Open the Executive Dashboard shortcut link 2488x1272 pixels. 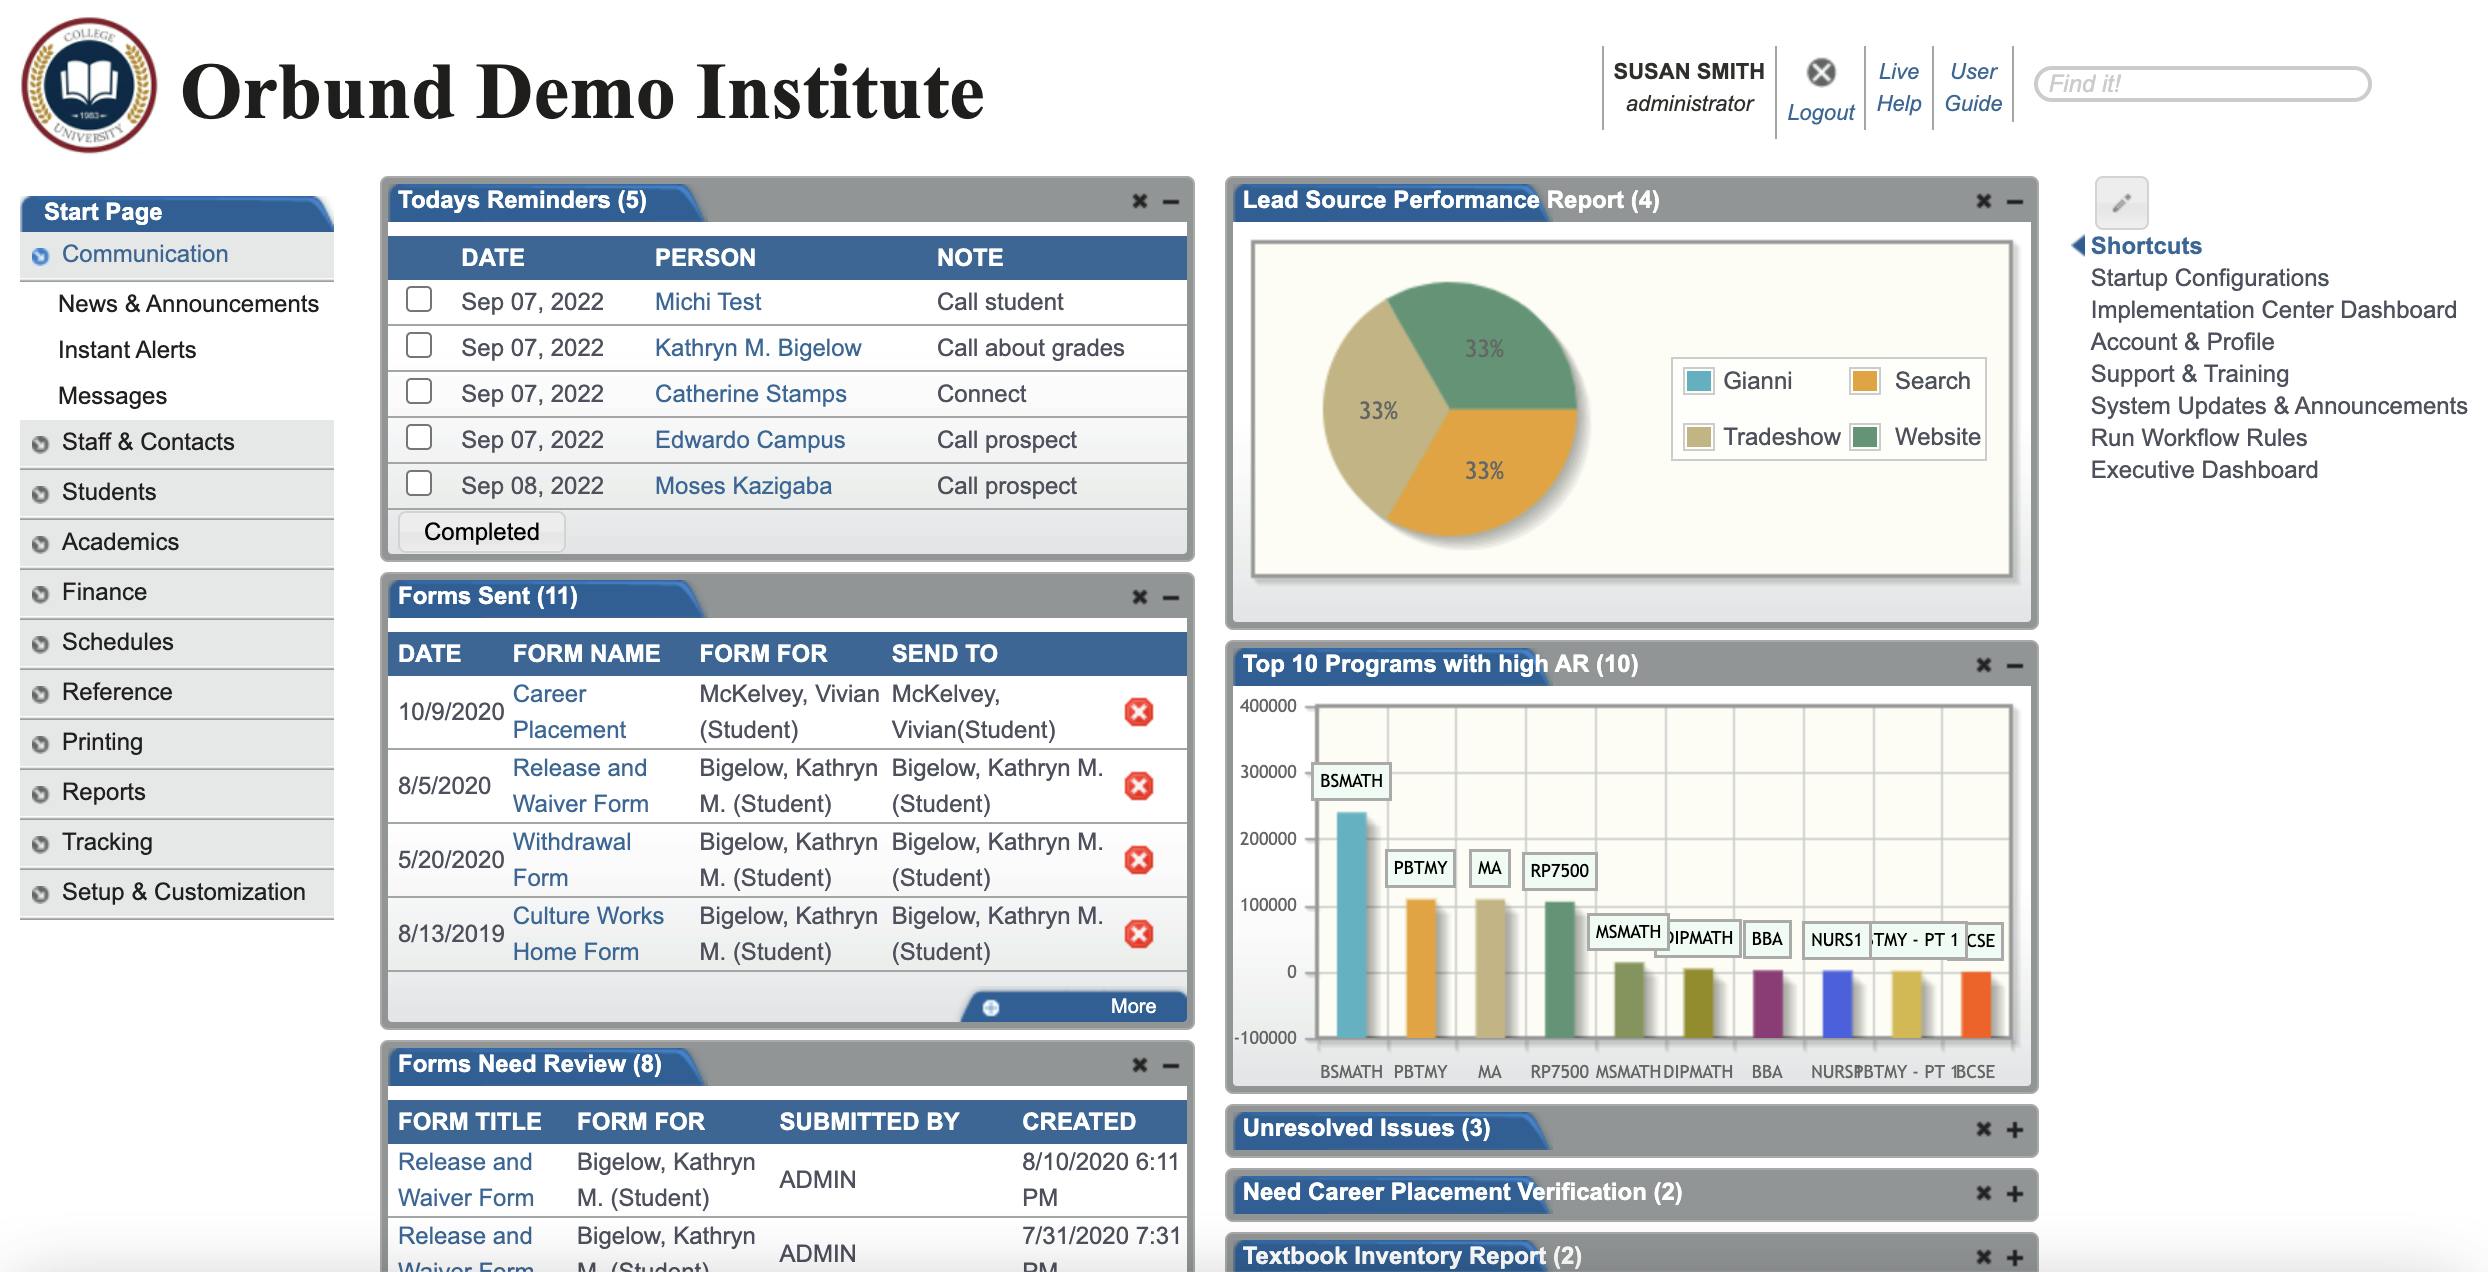pos(2203,470)
